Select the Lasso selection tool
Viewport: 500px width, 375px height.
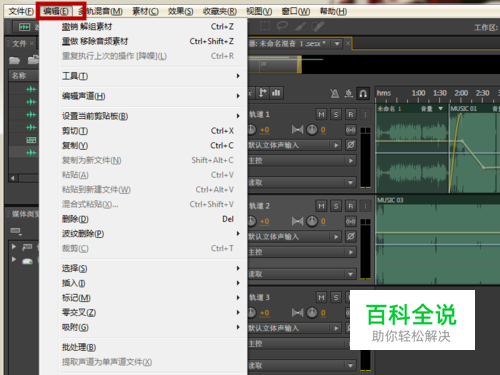[x=282, y=26]
